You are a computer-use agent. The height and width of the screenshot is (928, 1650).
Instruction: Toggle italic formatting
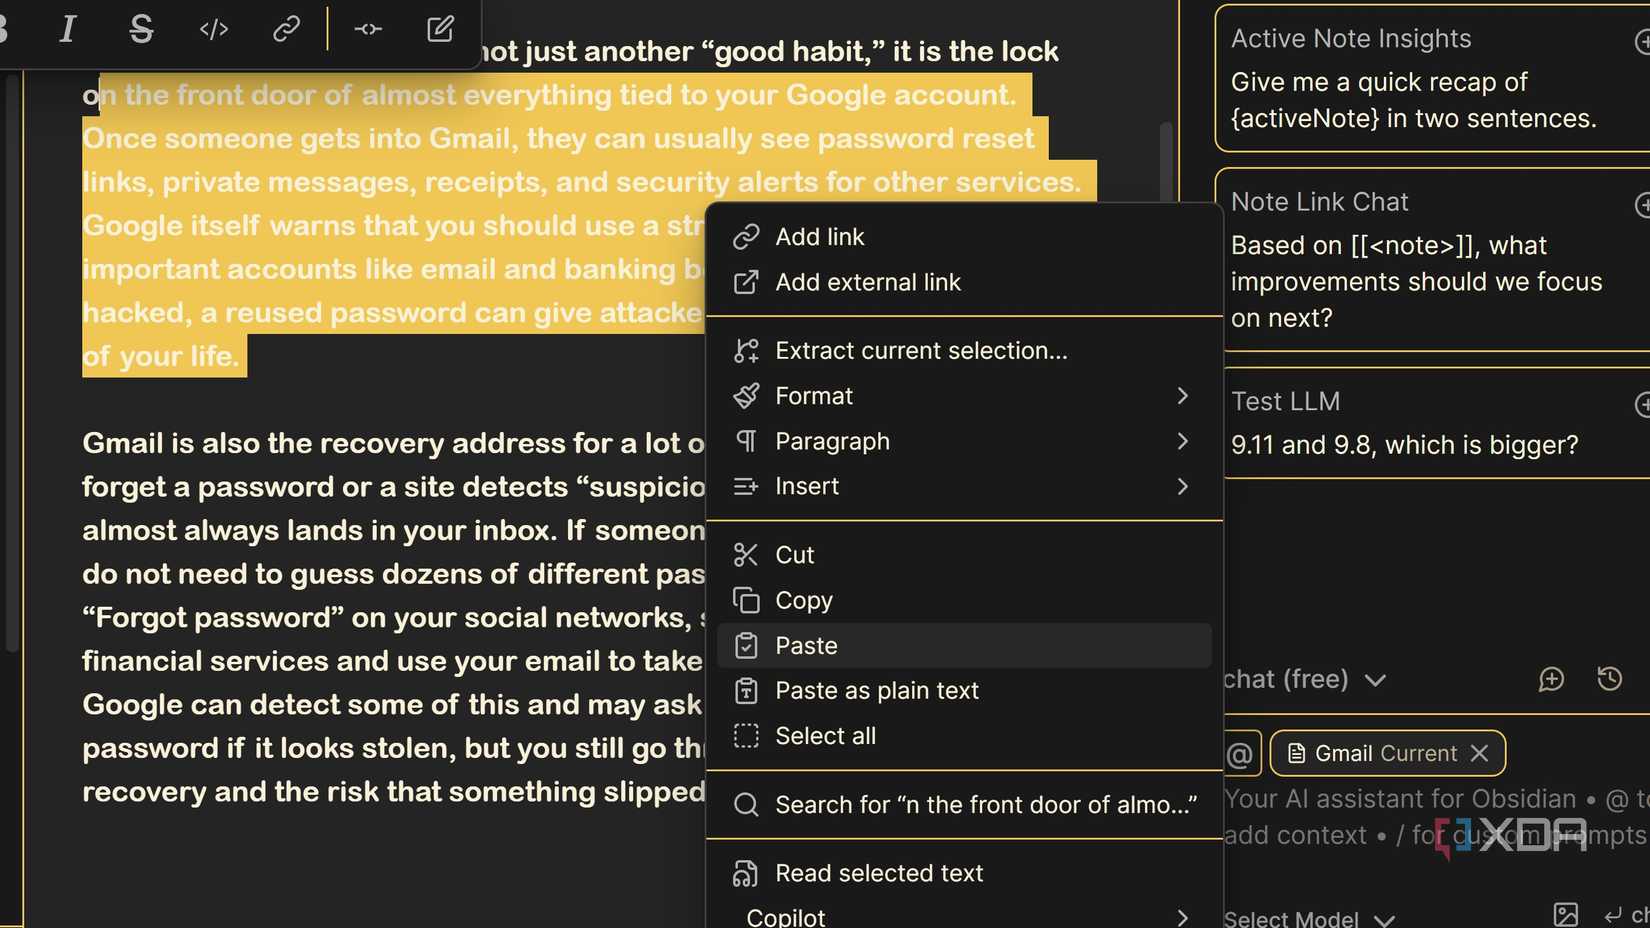(67, 30)
